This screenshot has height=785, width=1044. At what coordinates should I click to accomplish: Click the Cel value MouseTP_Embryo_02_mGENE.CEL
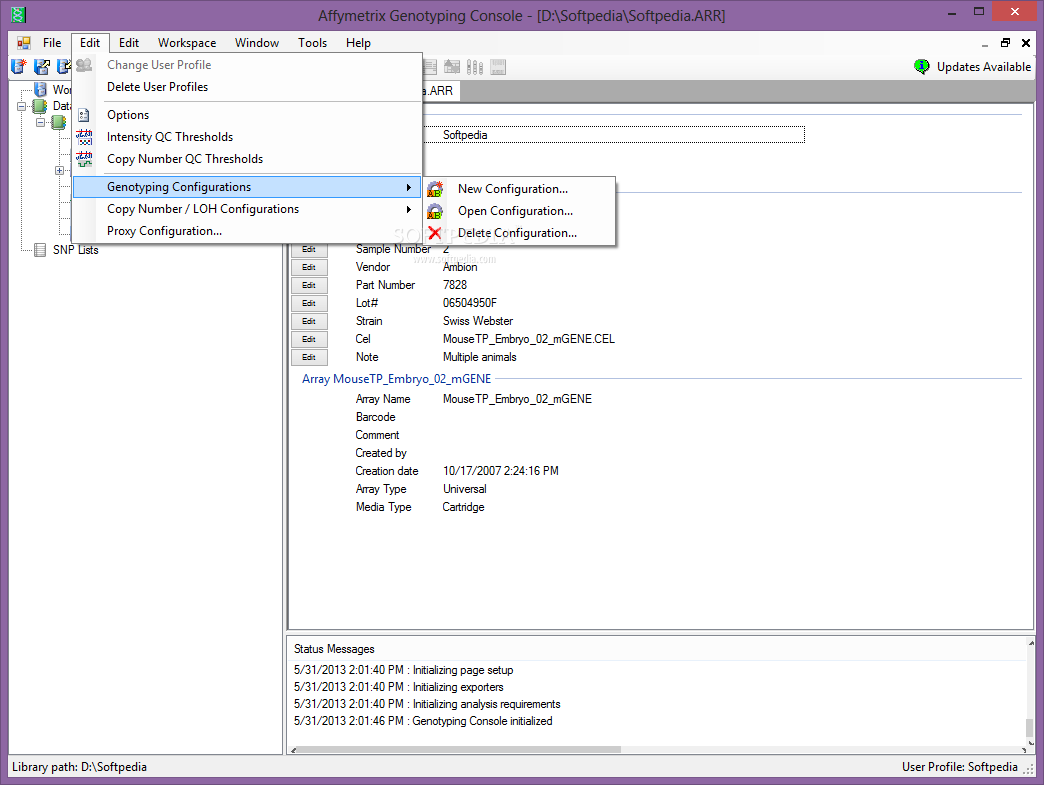529,339
